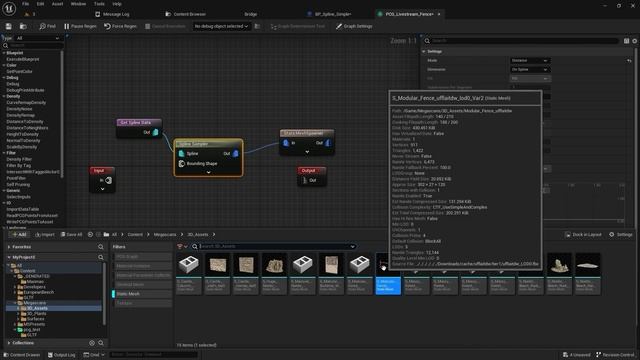This screenshot has width=640, height=360.
Task: Switch to the Content Browser tab
Action: (x=186, y=14)
